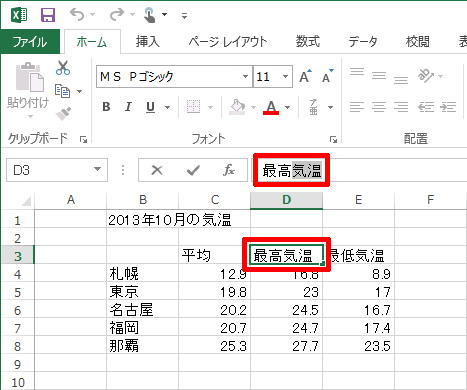Expand the font name dropdown
This screenshot has width=467, height=390.
tap(246, 77)
